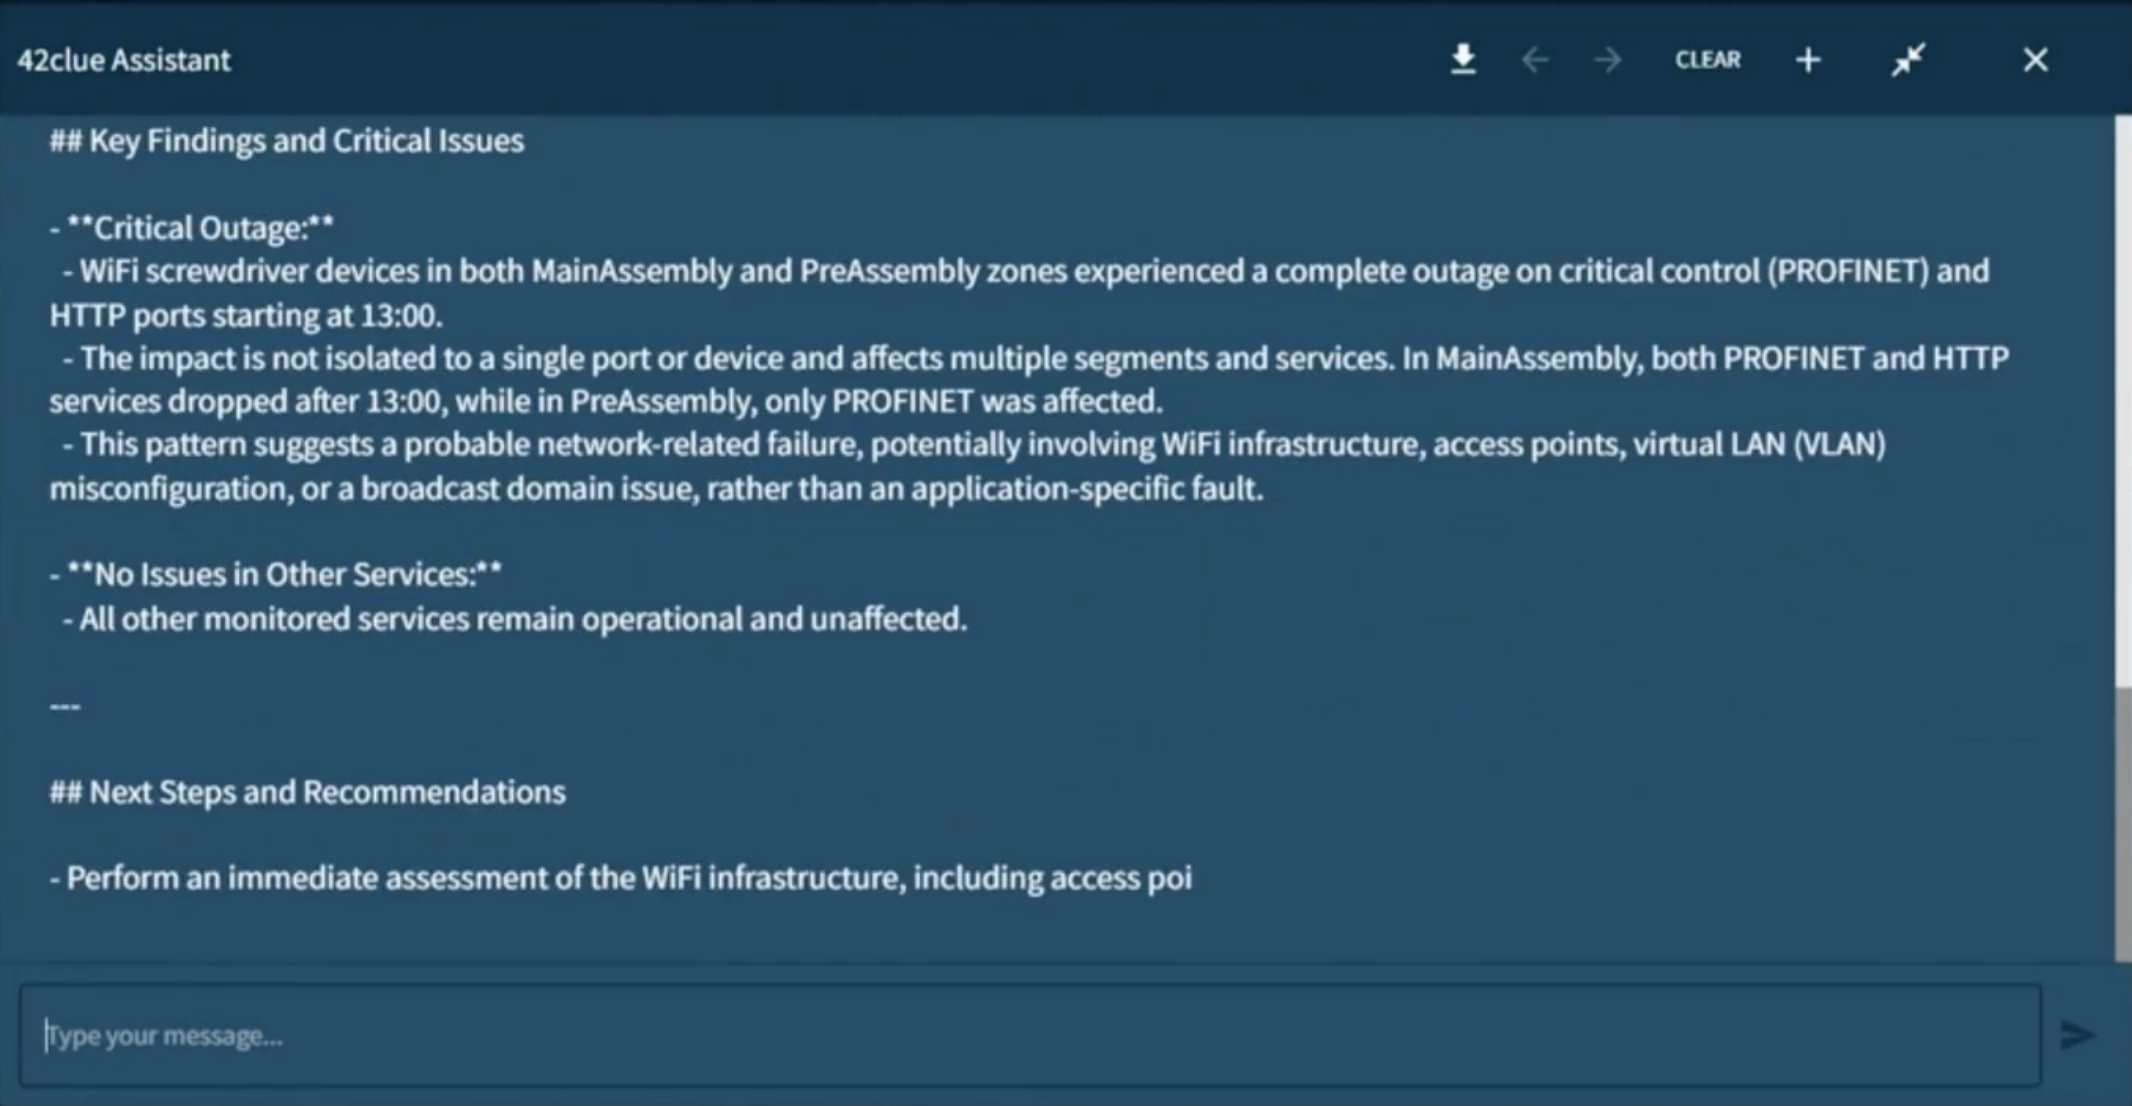Click the 'Perform an immediate assessment' line

coord(628,878)
